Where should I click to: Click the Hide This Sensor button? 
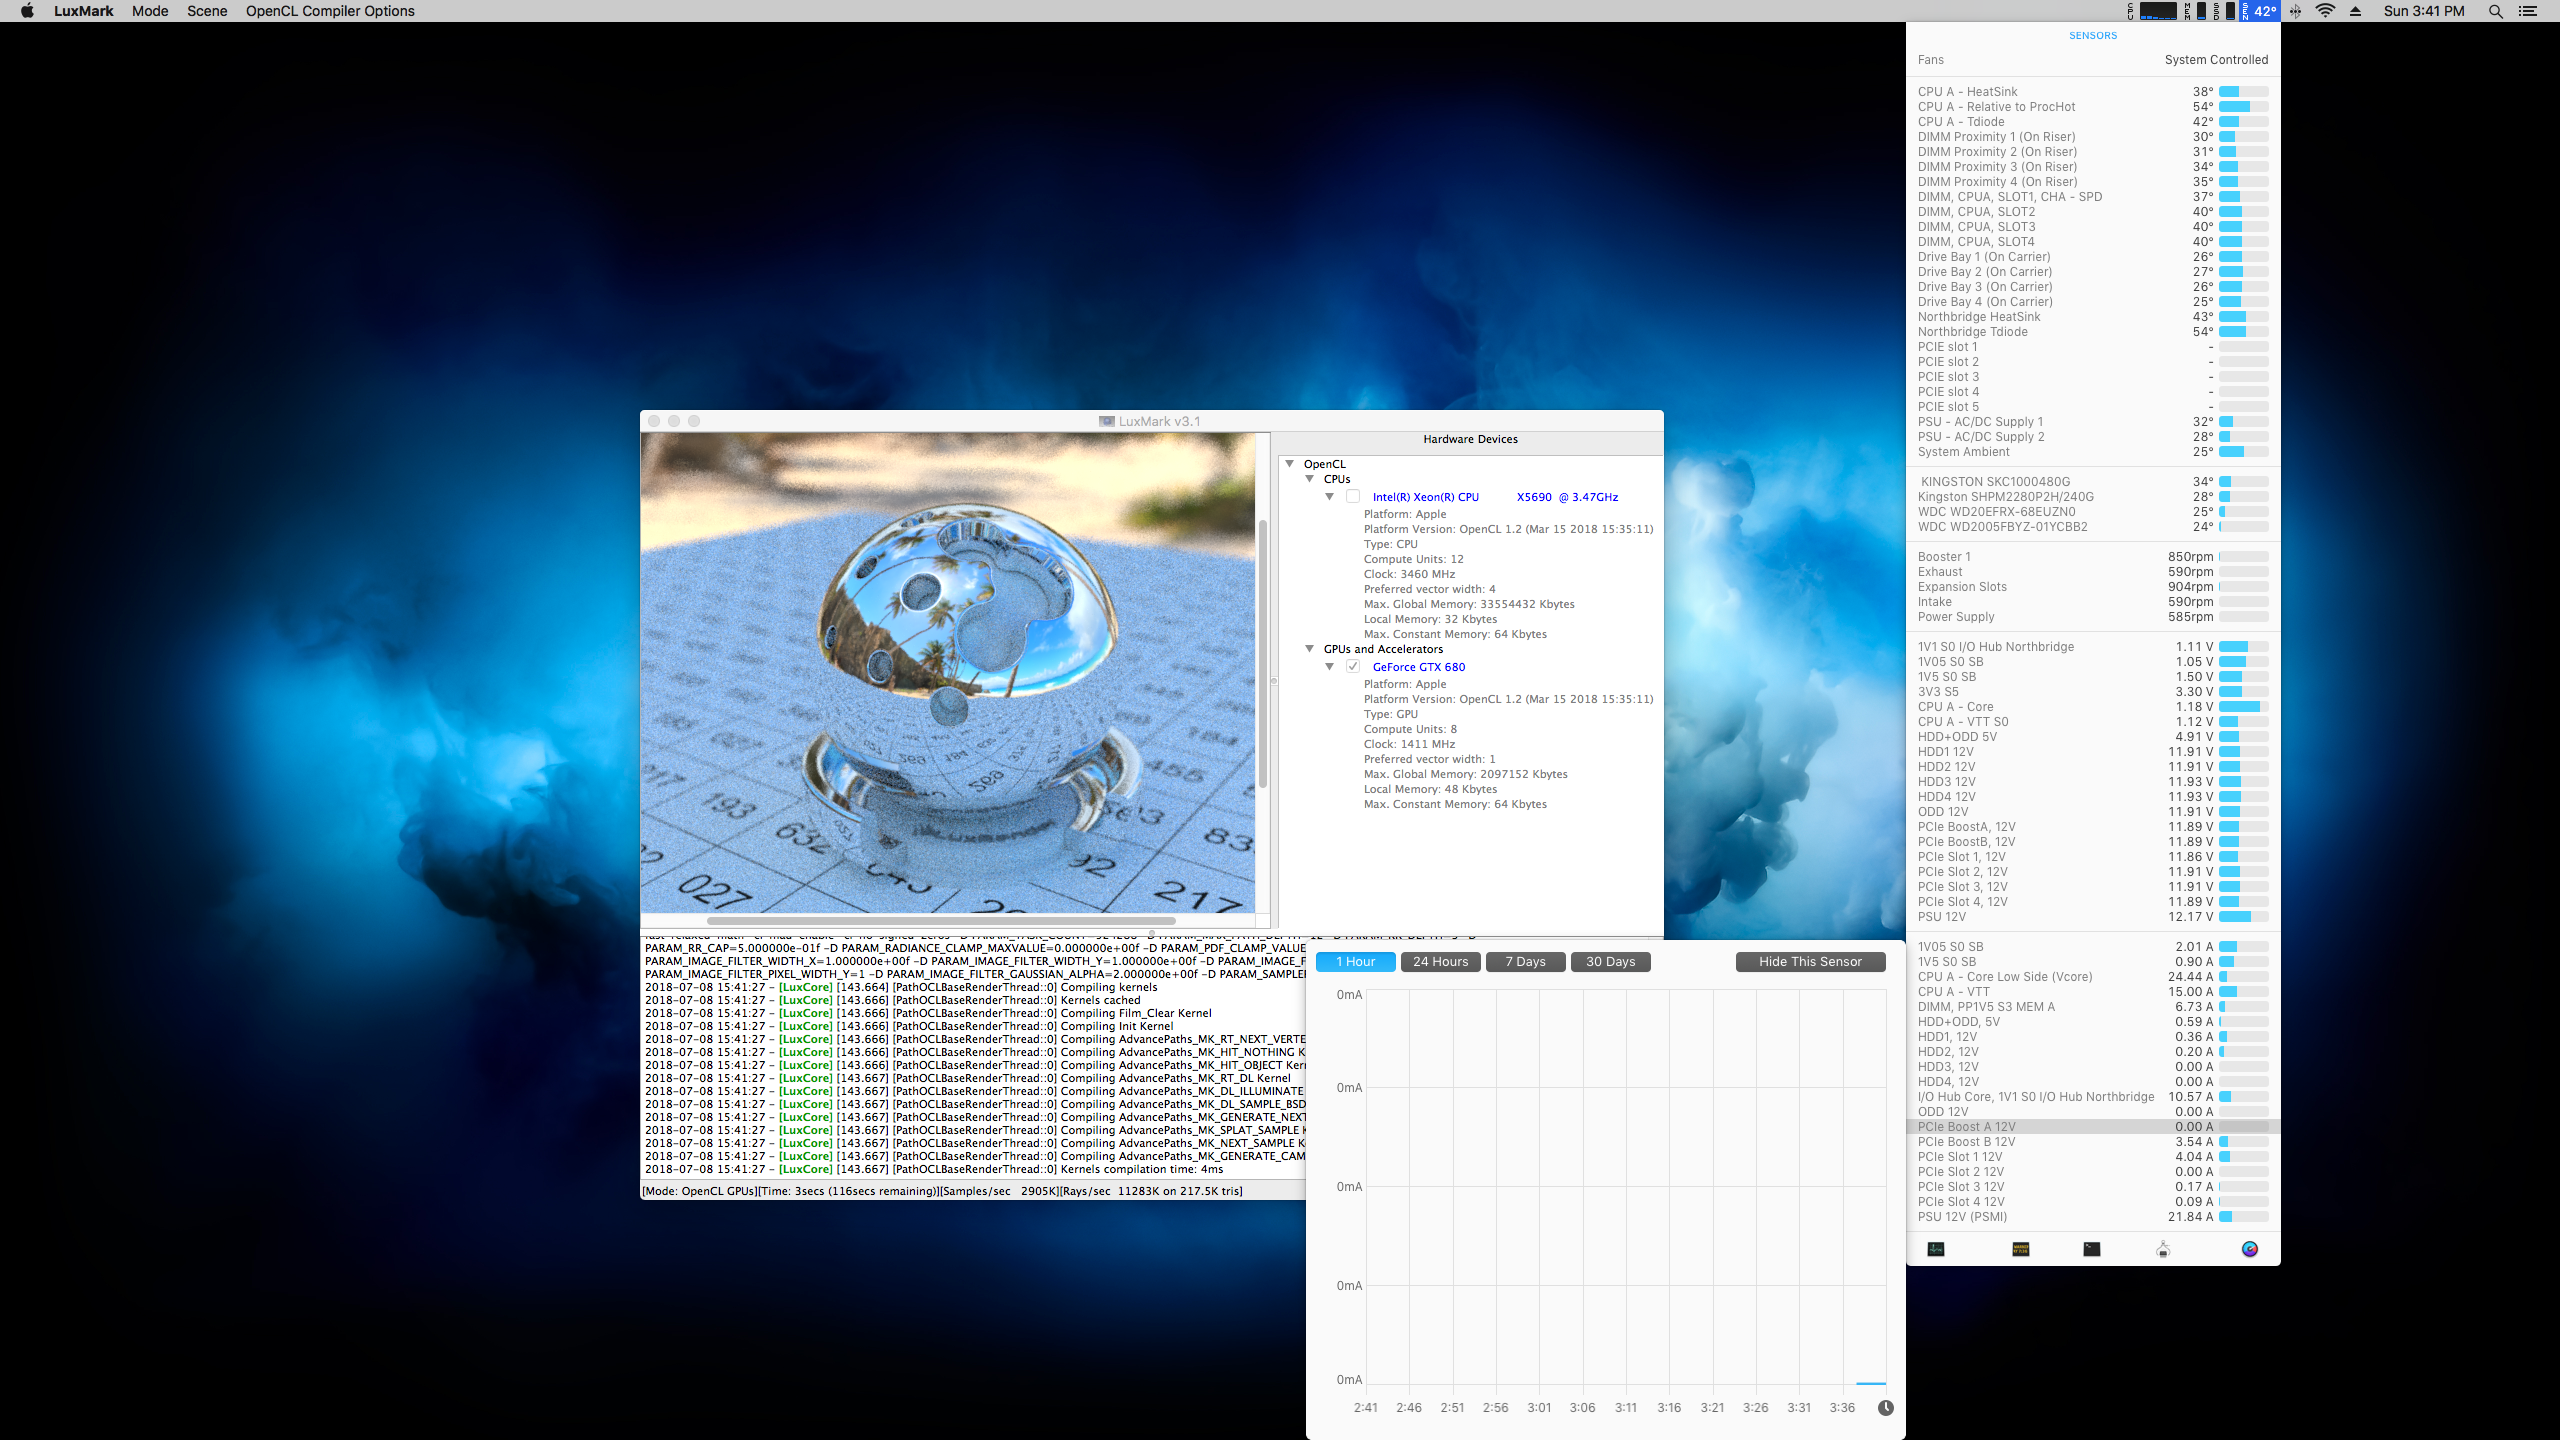(1810, 962)
